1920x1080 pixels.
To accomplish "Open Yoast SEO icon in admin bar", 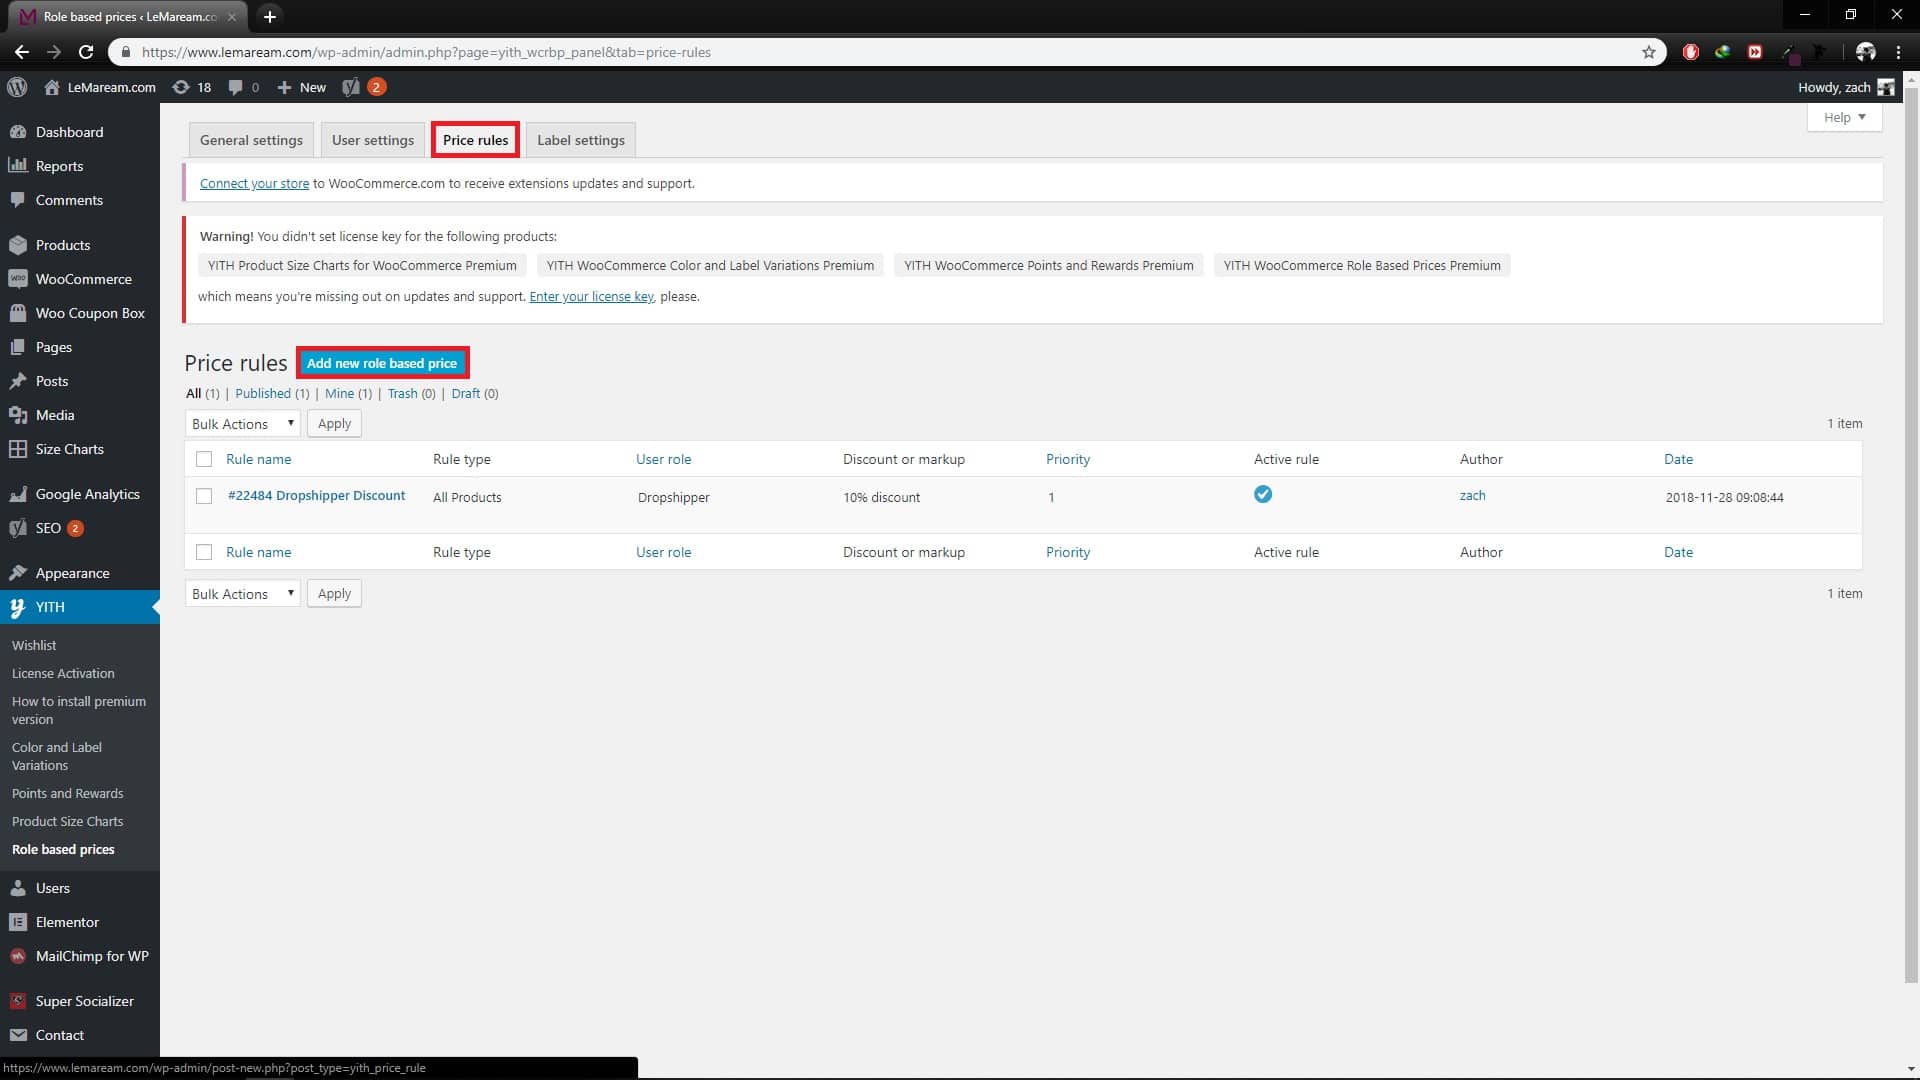I will point(350,87).
